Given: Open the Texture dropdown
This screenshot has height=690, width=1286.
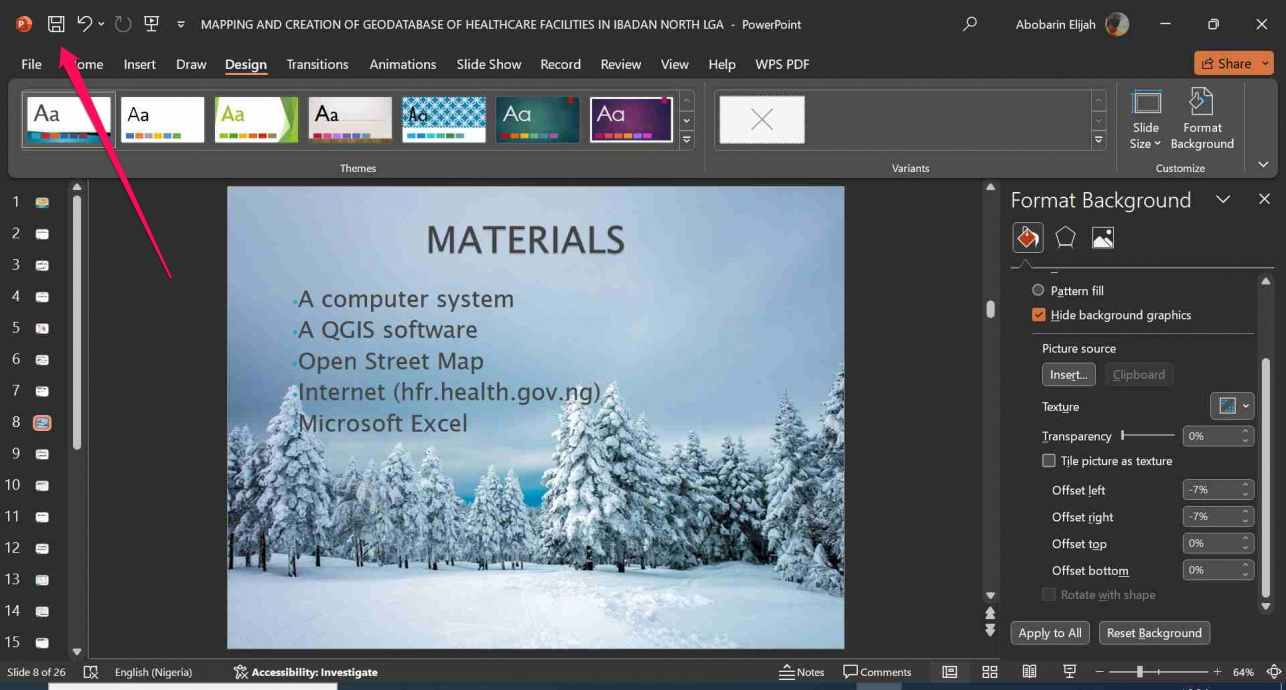Looking at the screenshot, I should coord(1231,406).
